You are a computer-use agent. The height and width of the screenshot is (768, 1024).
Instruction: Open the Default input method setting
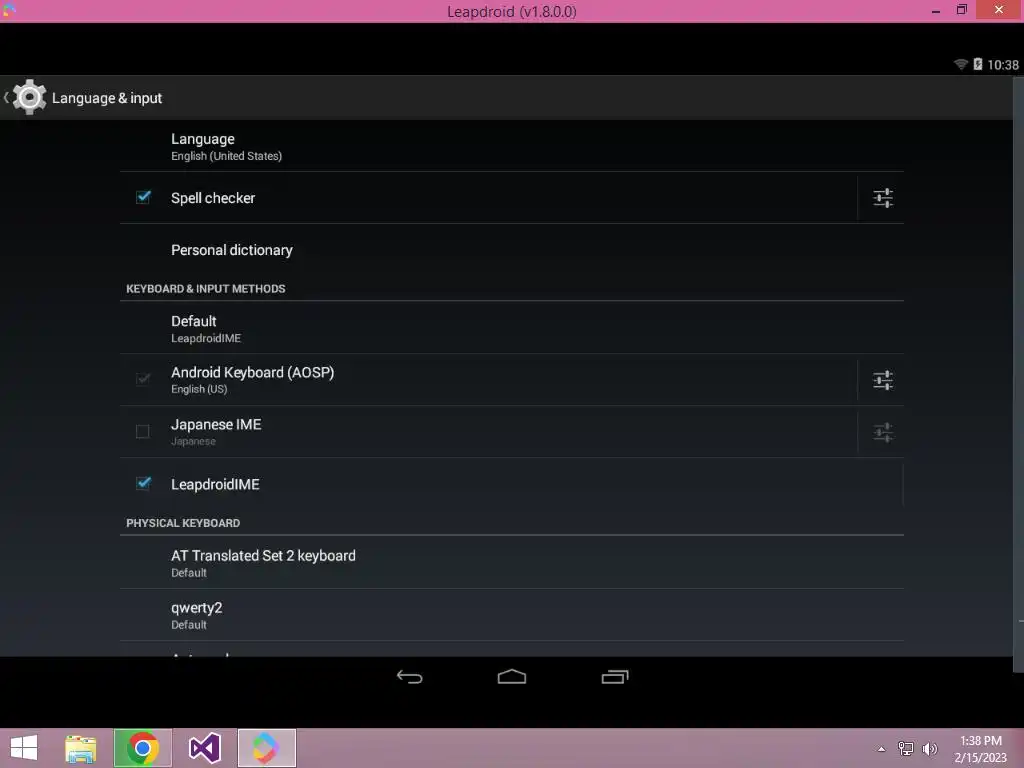[511, 328]
